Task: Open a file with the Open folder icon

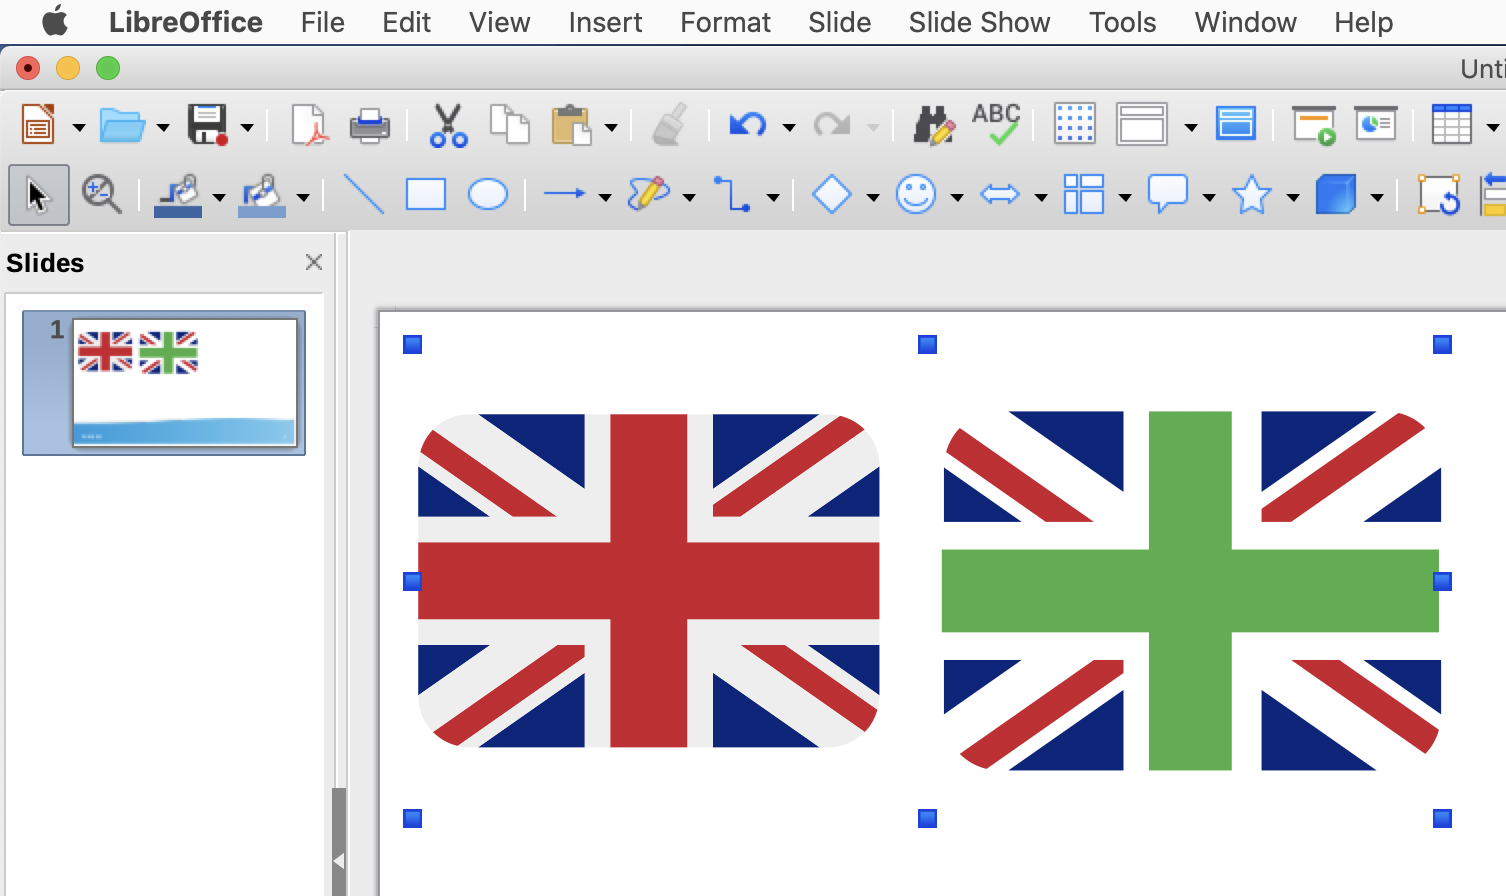Action: (x=122, y=126)
